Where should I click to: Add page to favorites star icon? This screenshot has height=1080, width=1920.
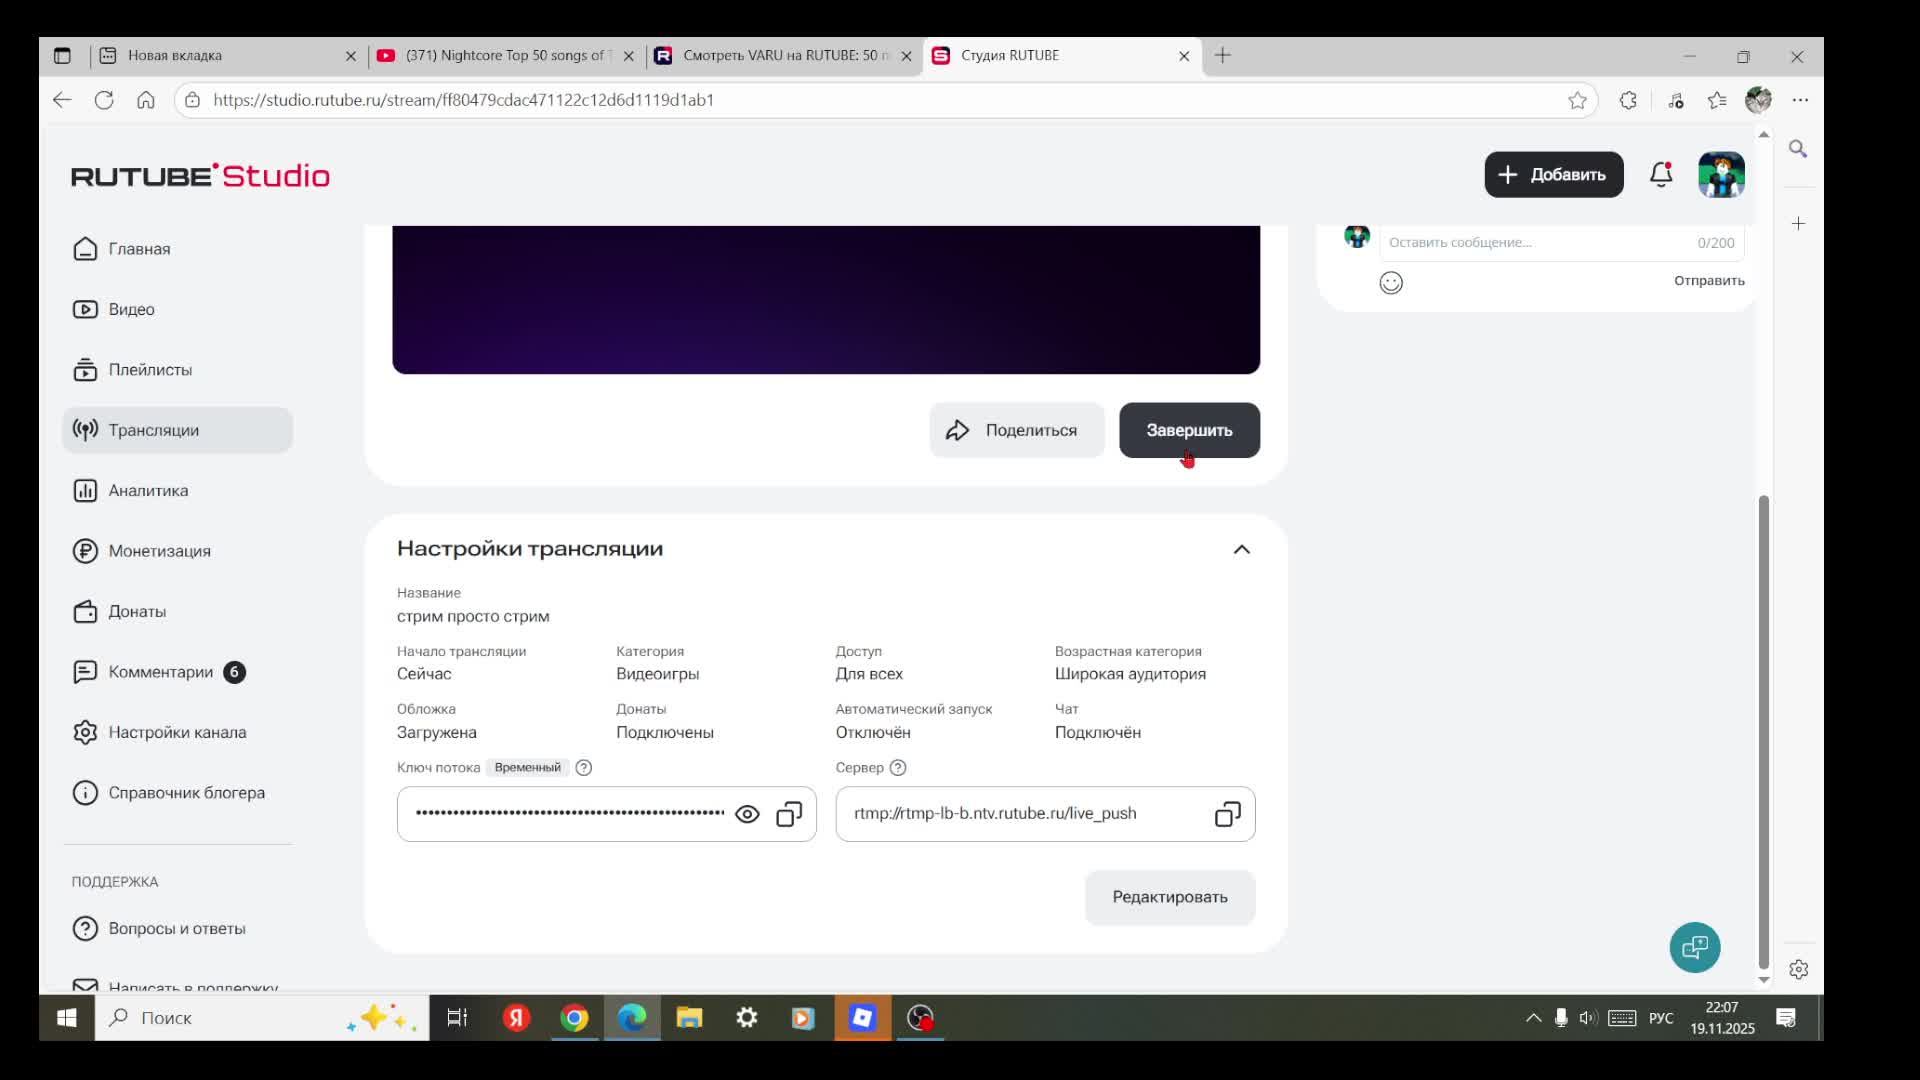coord(1577,100)
